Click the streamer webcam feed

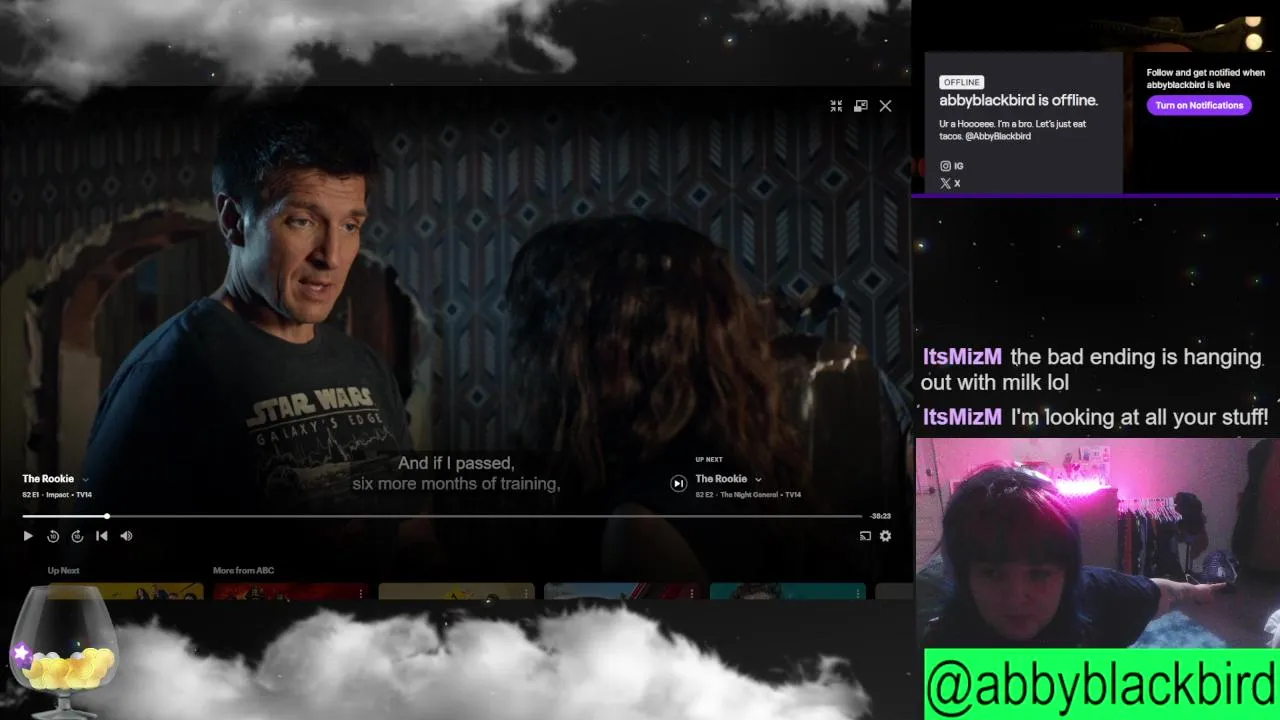coord(1097,543)
